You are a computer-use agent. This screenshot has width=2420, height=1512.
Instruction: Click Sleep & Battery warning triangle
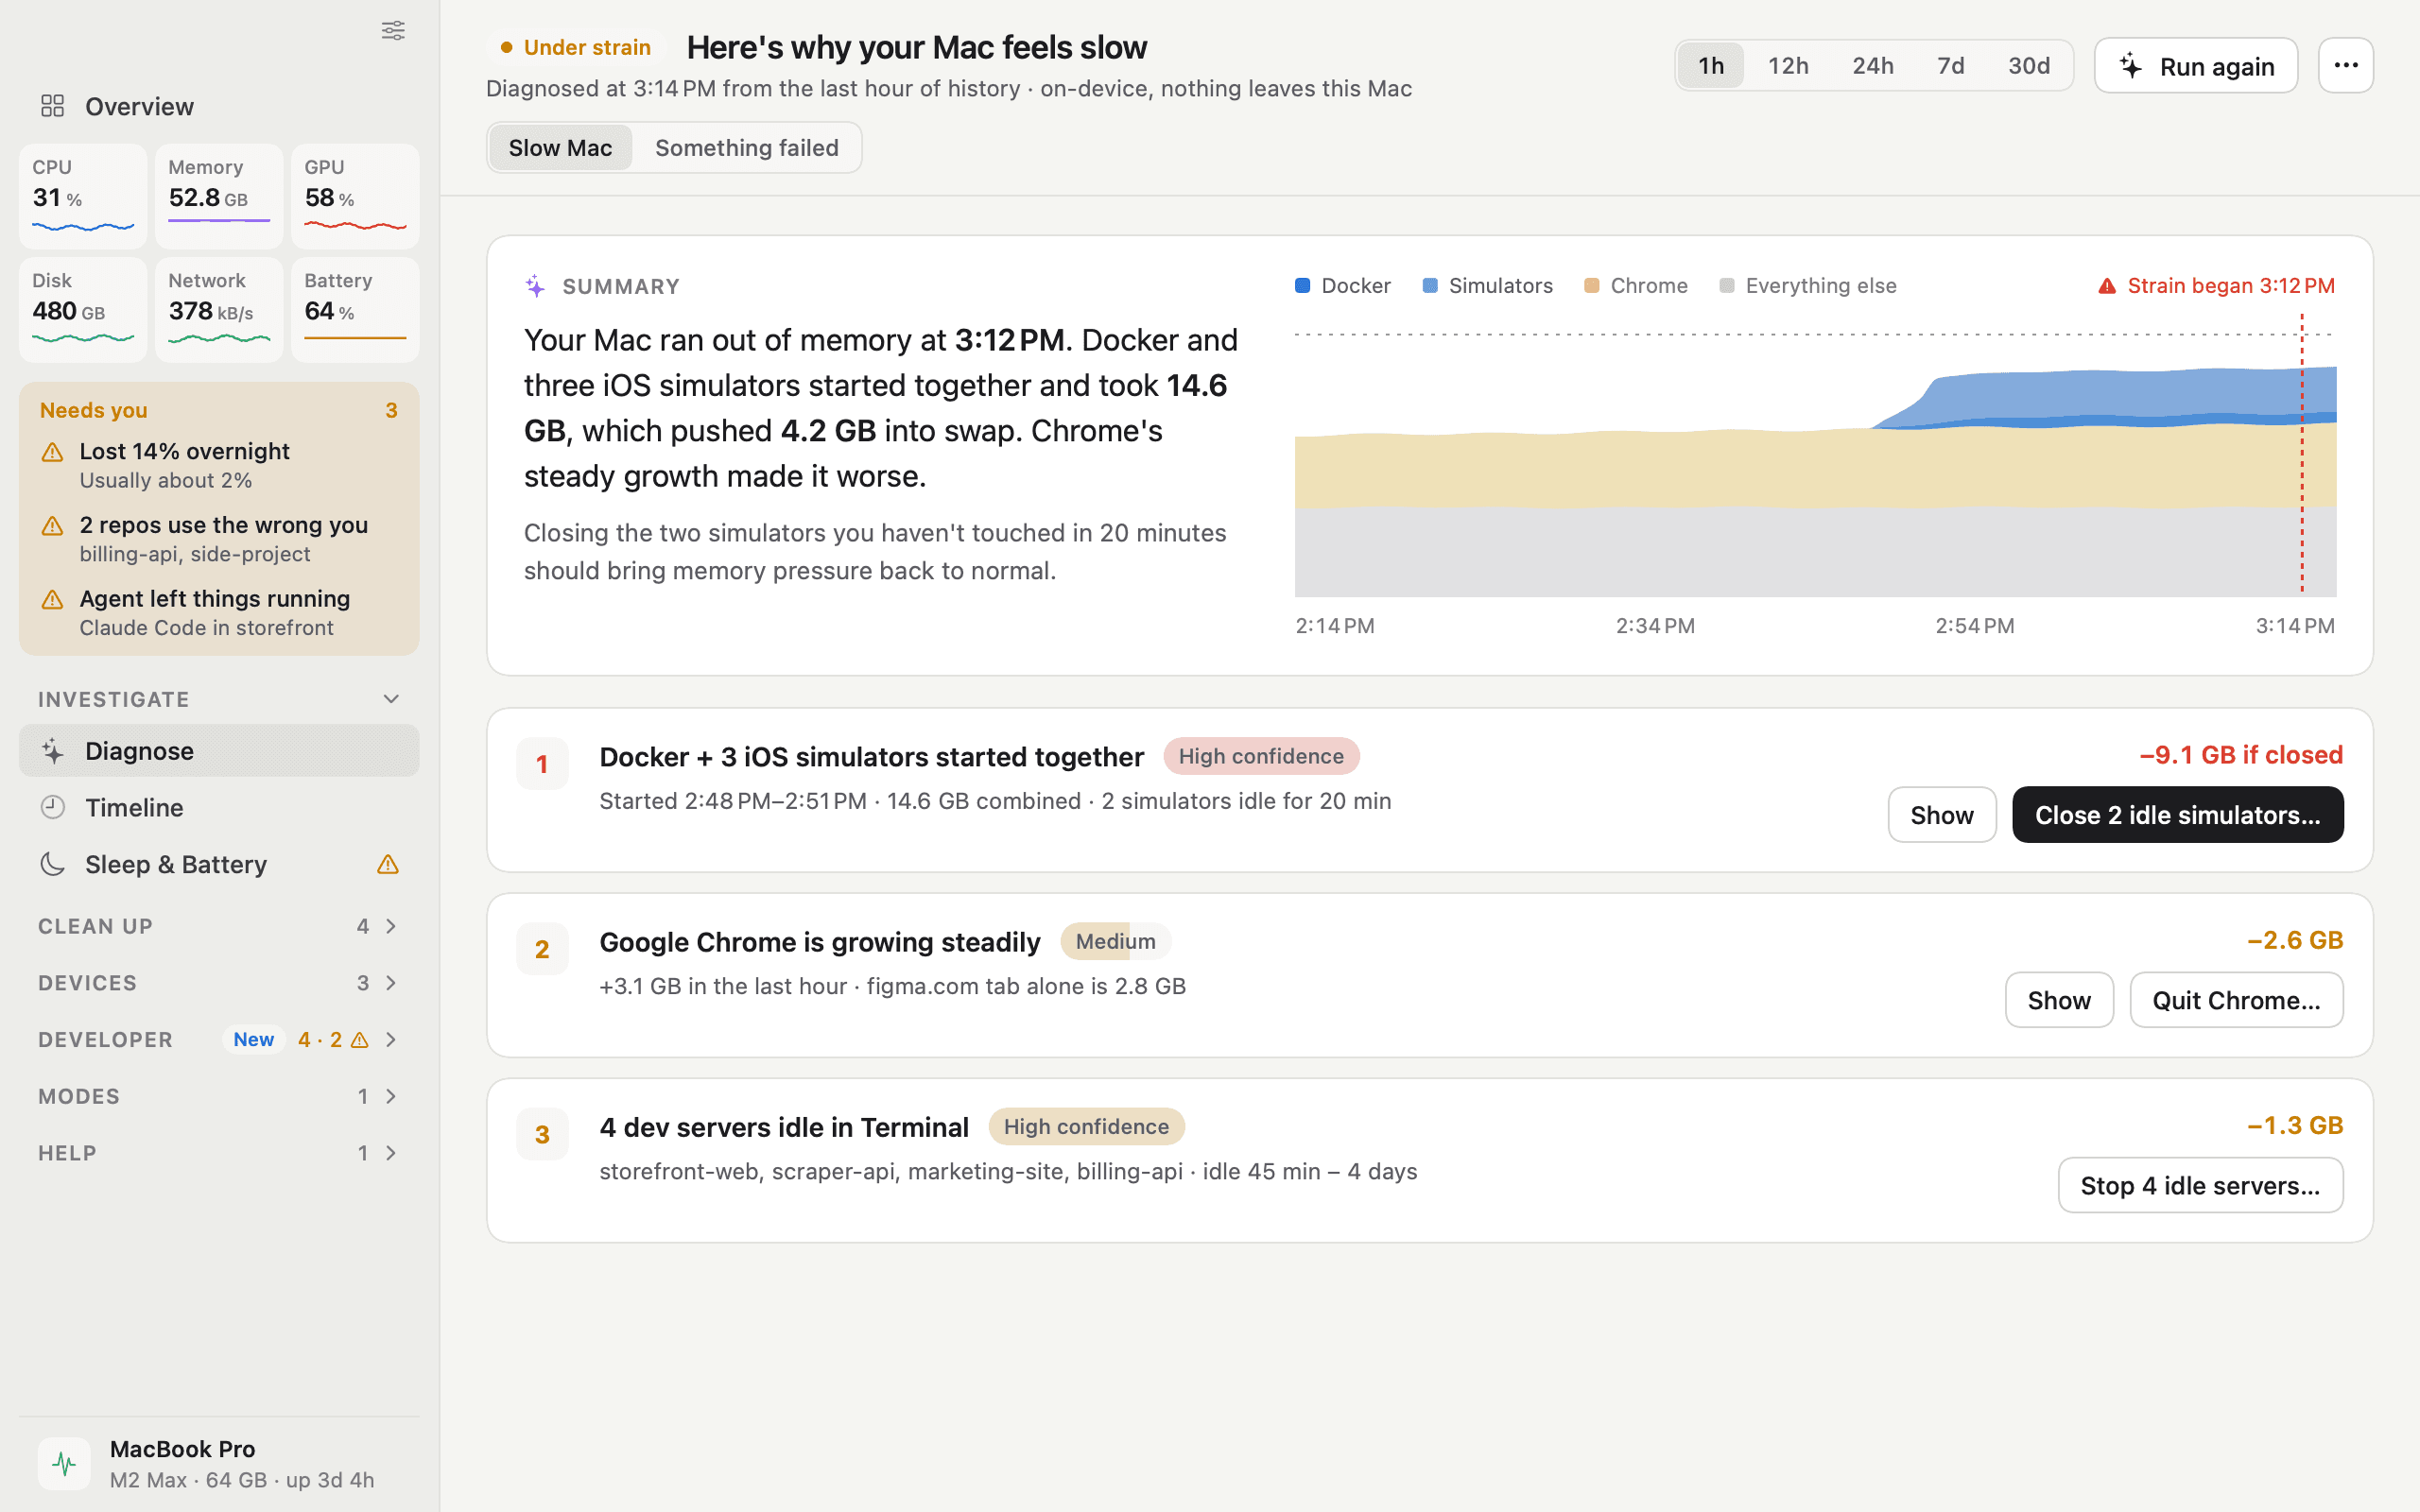tap(388, 864)
